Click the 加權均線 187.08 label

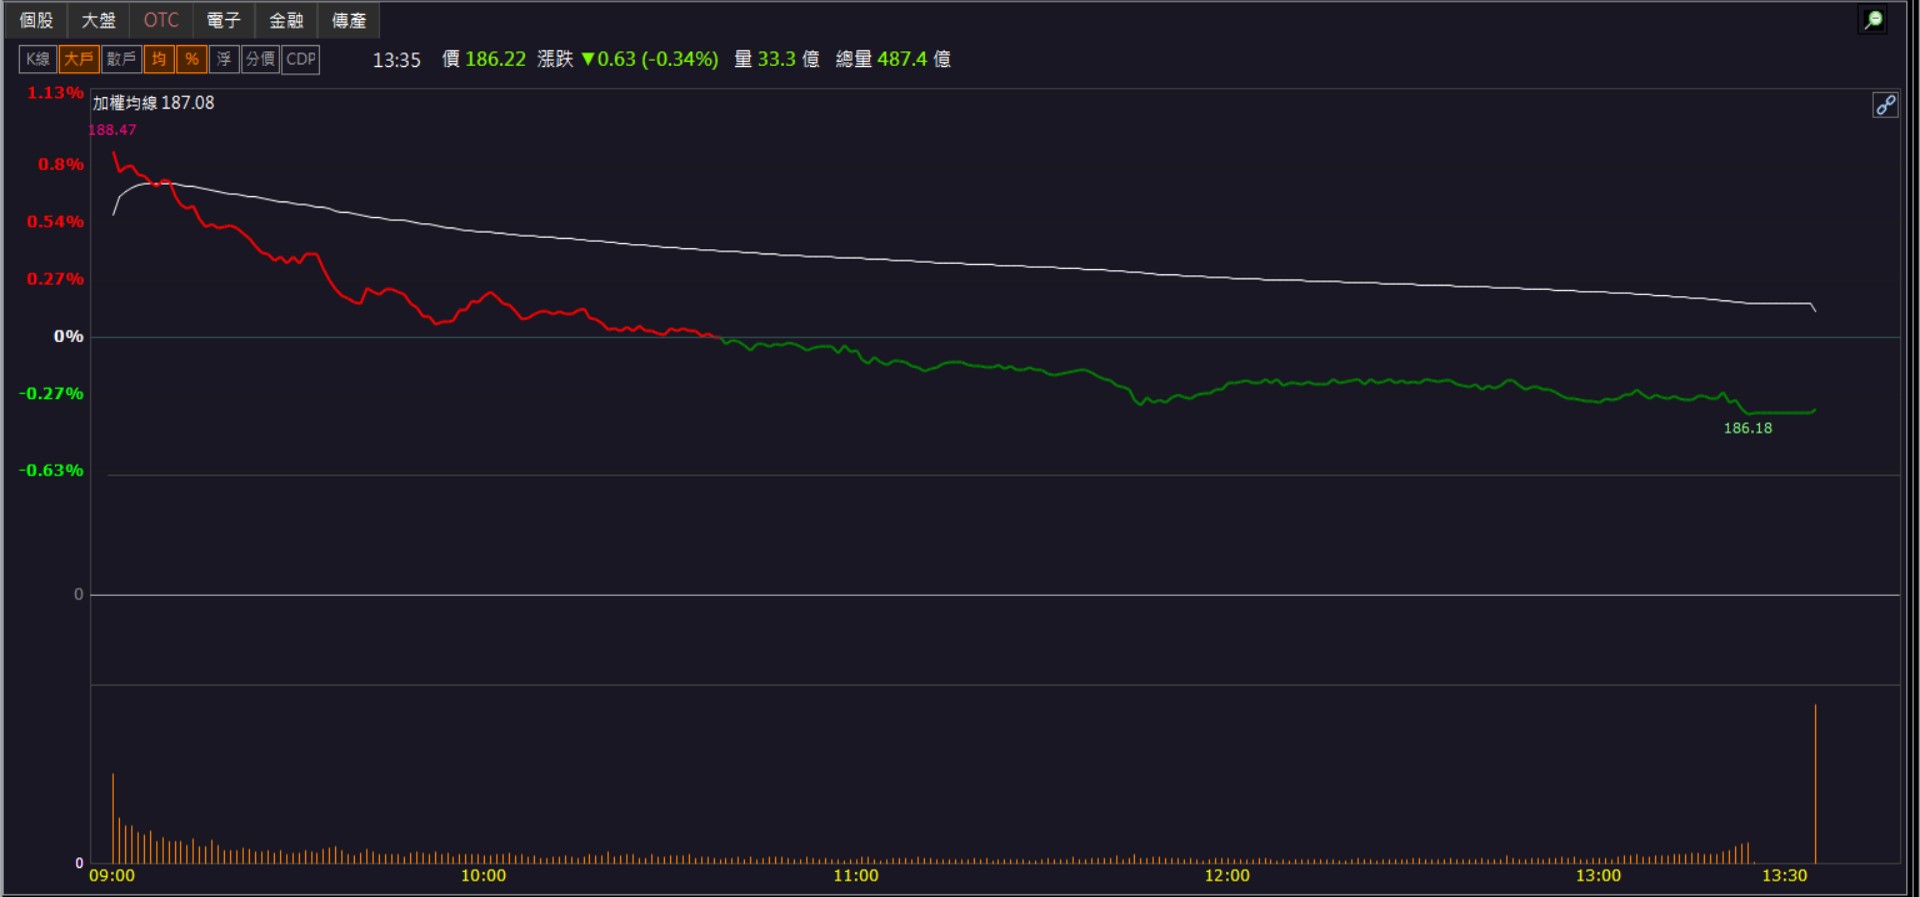click(x=154, y=103)
